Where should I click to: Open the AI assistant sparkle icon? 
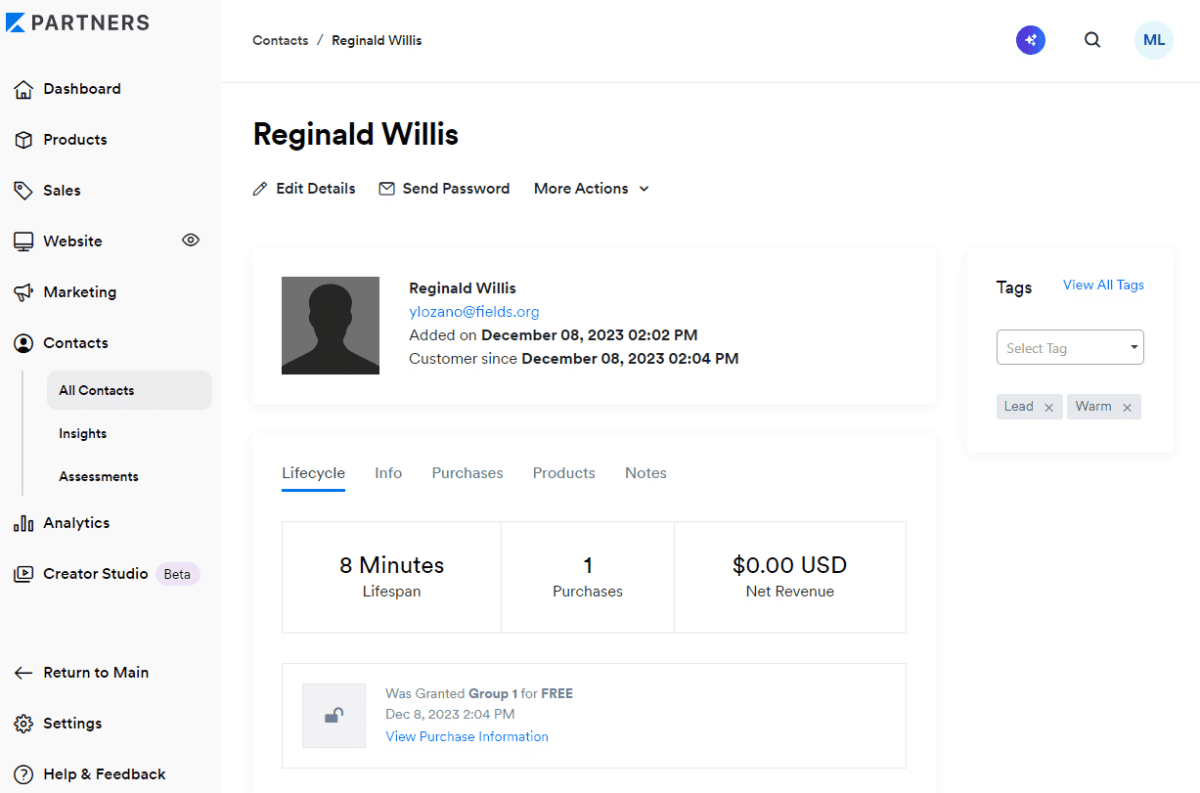point(1031,40)
